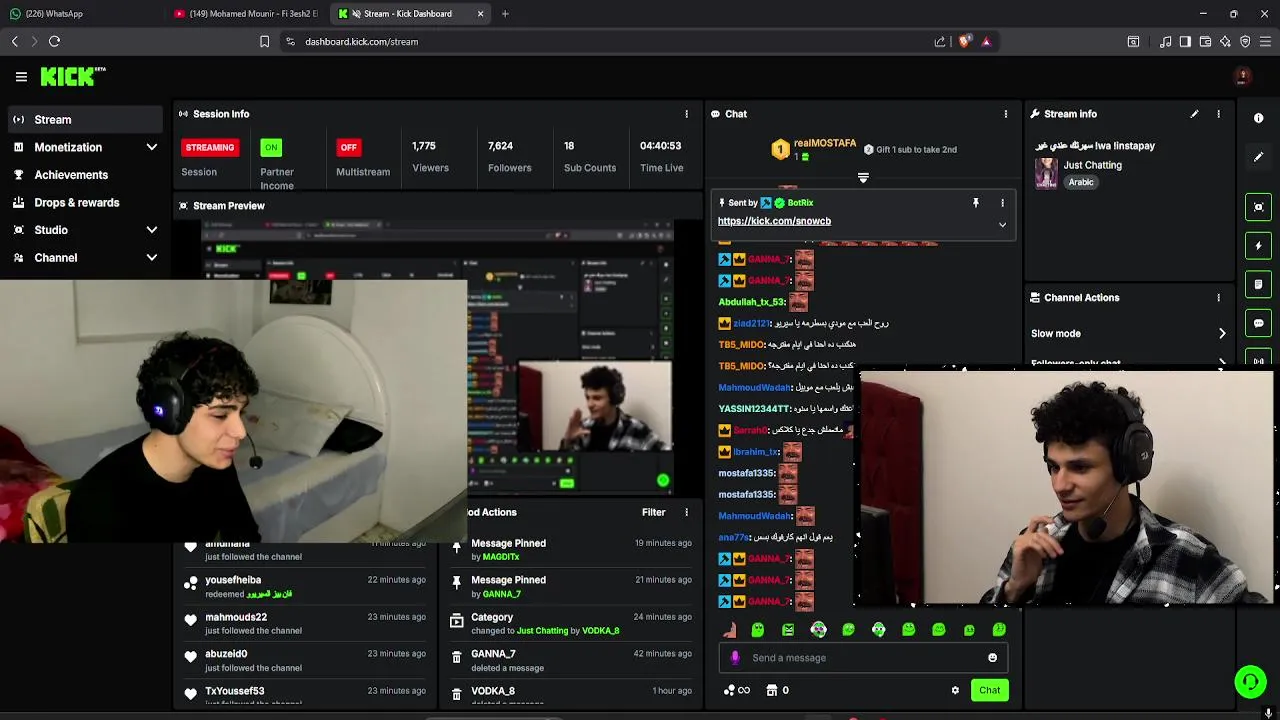Open the Chat panel three-dot menu

click(1006, 114)
